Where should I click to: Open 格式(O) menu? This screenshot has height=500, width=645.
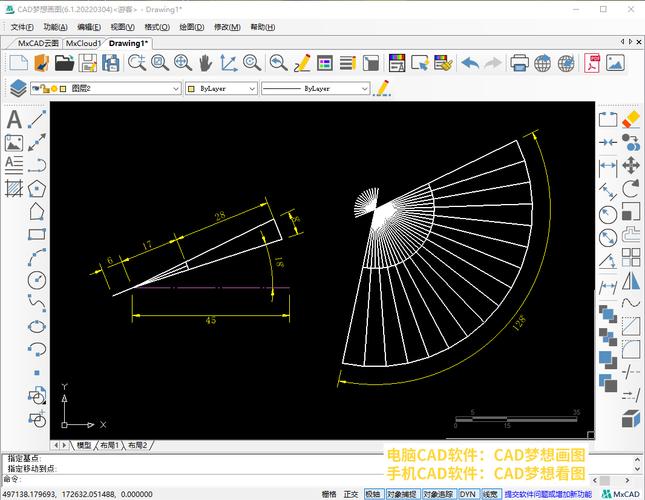pyautogui.click(x=157, y=27)
